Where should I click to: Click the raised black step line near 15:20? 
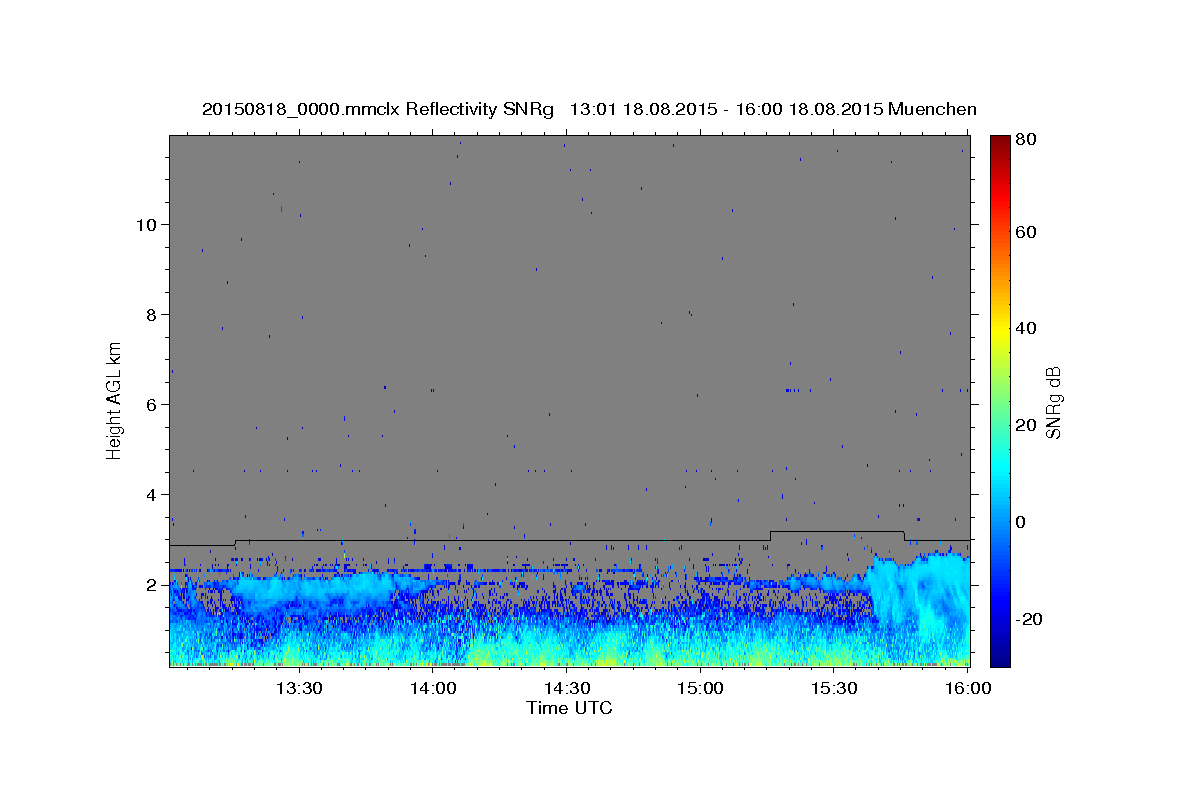[x=837, y=532]
